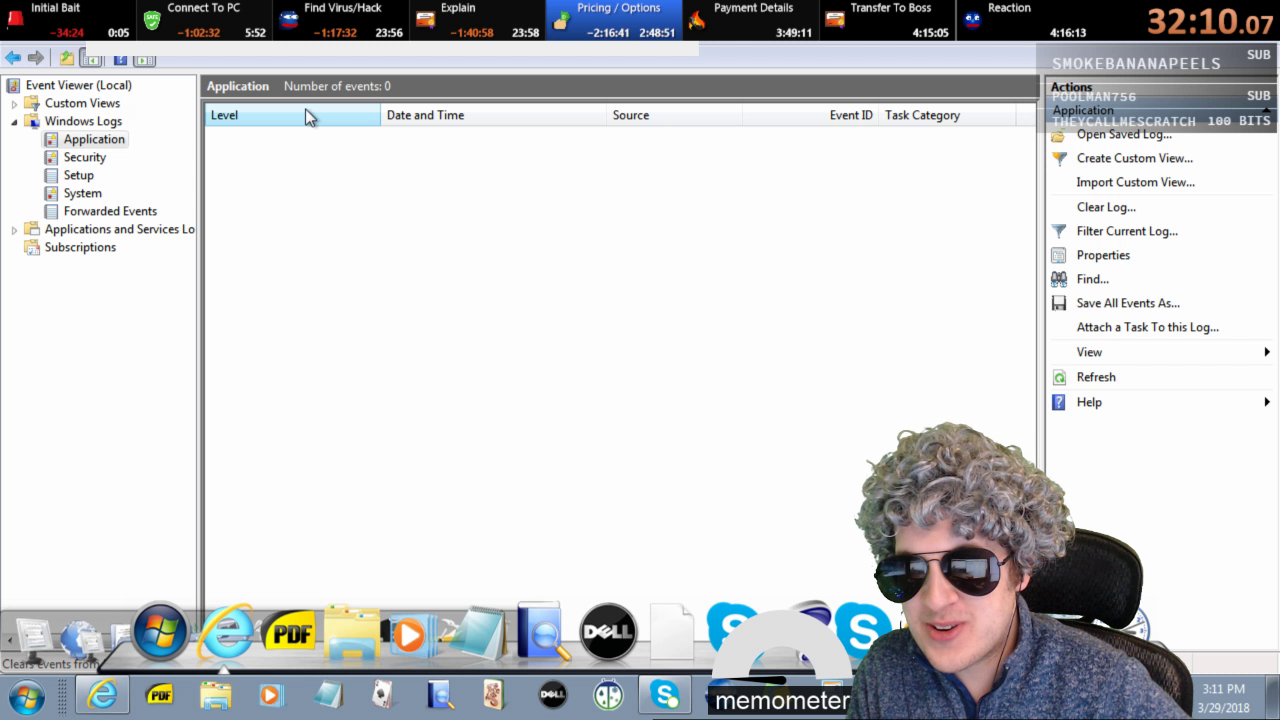Toggle the Show/Hide Action Pane toolbar button
This screenshot has width=1280, height=720.
(144, 58)
